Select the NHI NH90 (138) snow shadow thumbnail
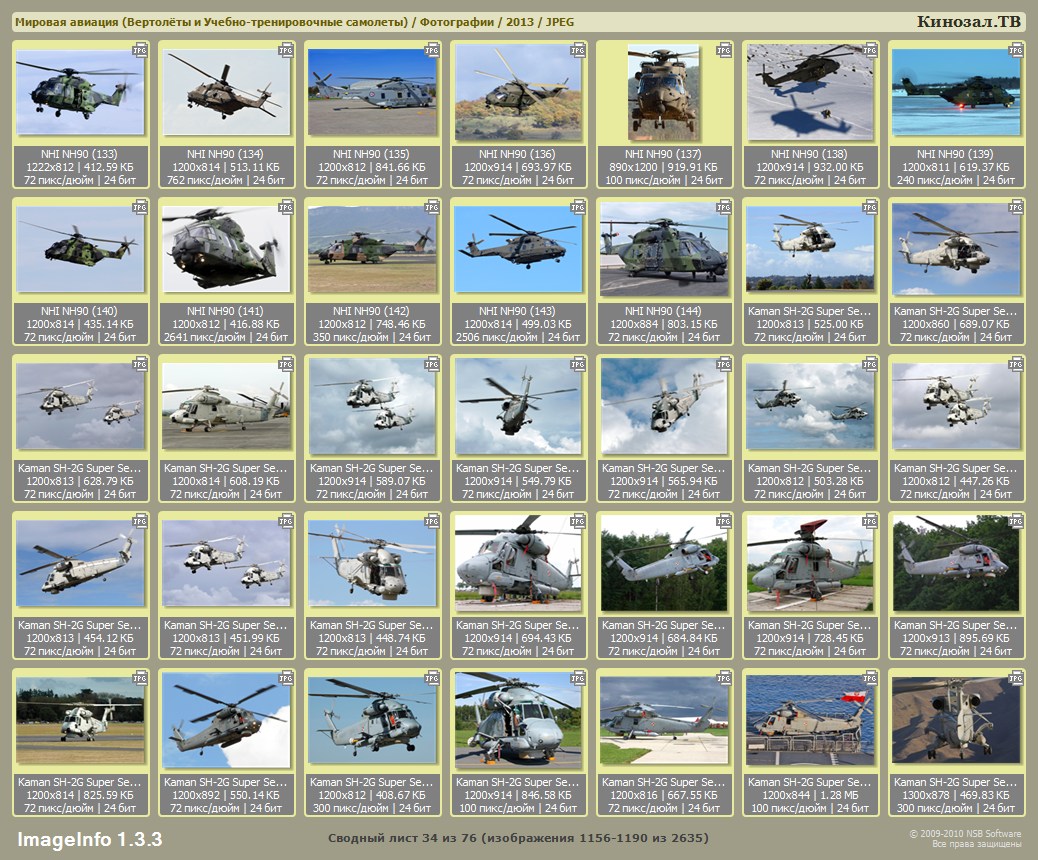This screenshot has height=860, width=1038. (810, 92)
